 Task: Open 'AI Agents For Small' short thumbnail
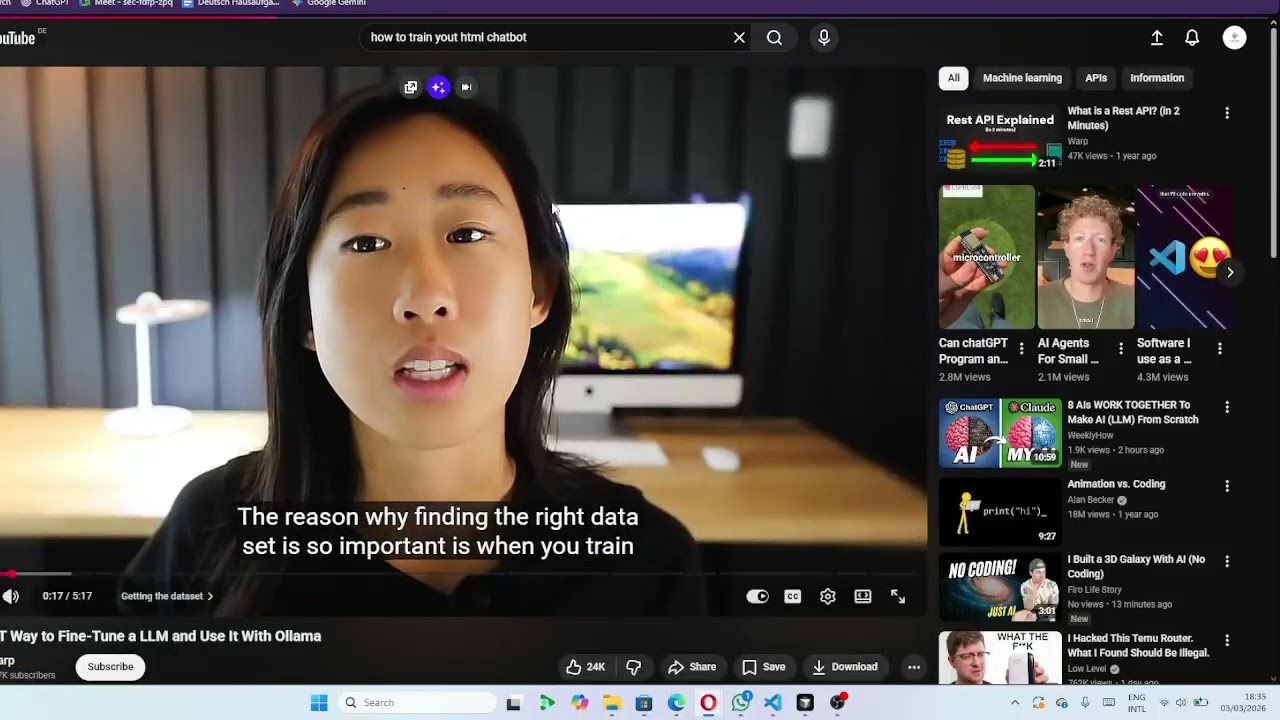tap(1085, 257)
